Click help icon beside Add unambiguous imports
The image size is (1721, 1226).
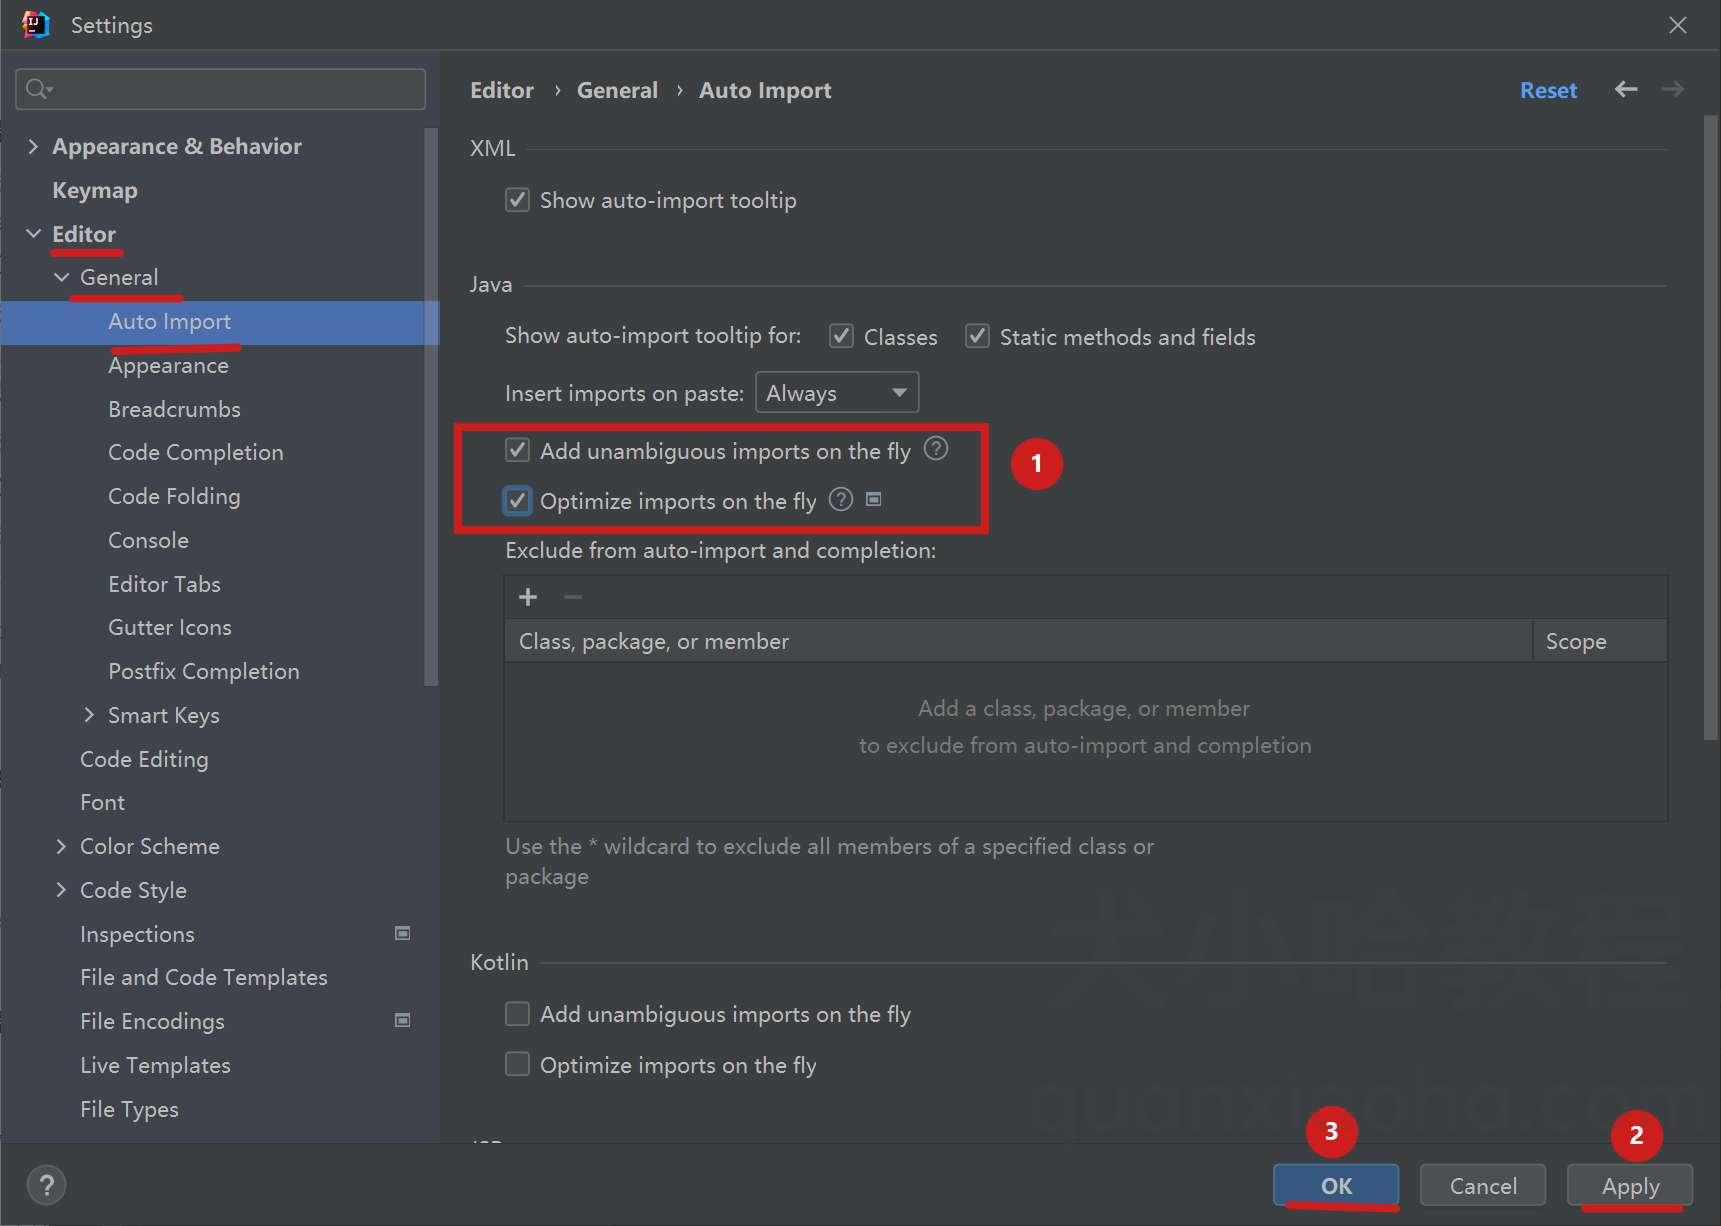pos(936,448)
